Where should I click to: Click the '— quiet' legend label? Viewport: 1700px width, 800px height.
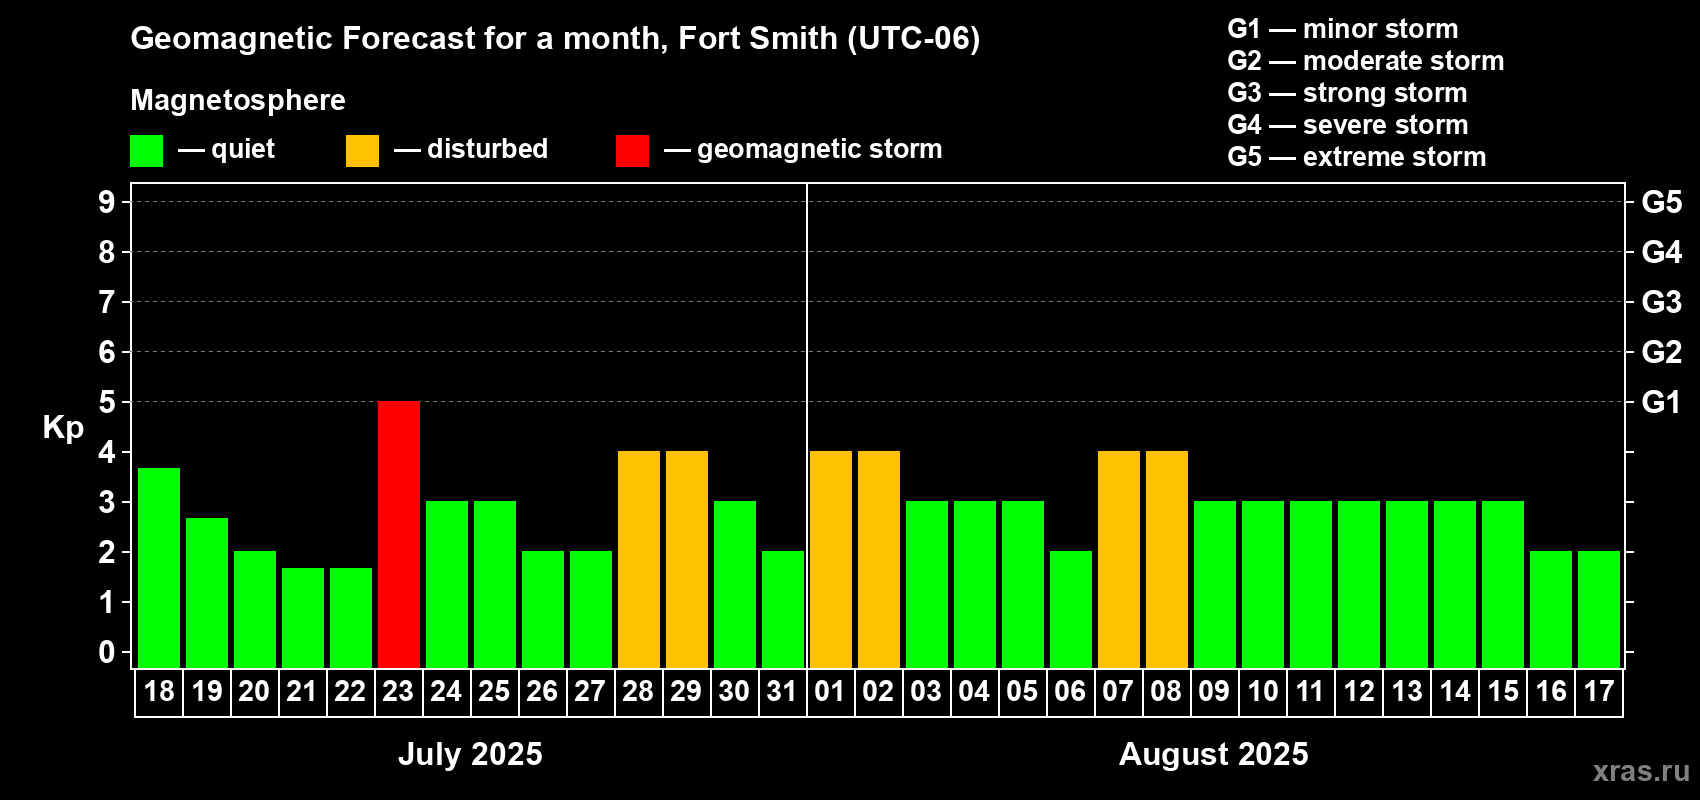[x=226, y=150]
